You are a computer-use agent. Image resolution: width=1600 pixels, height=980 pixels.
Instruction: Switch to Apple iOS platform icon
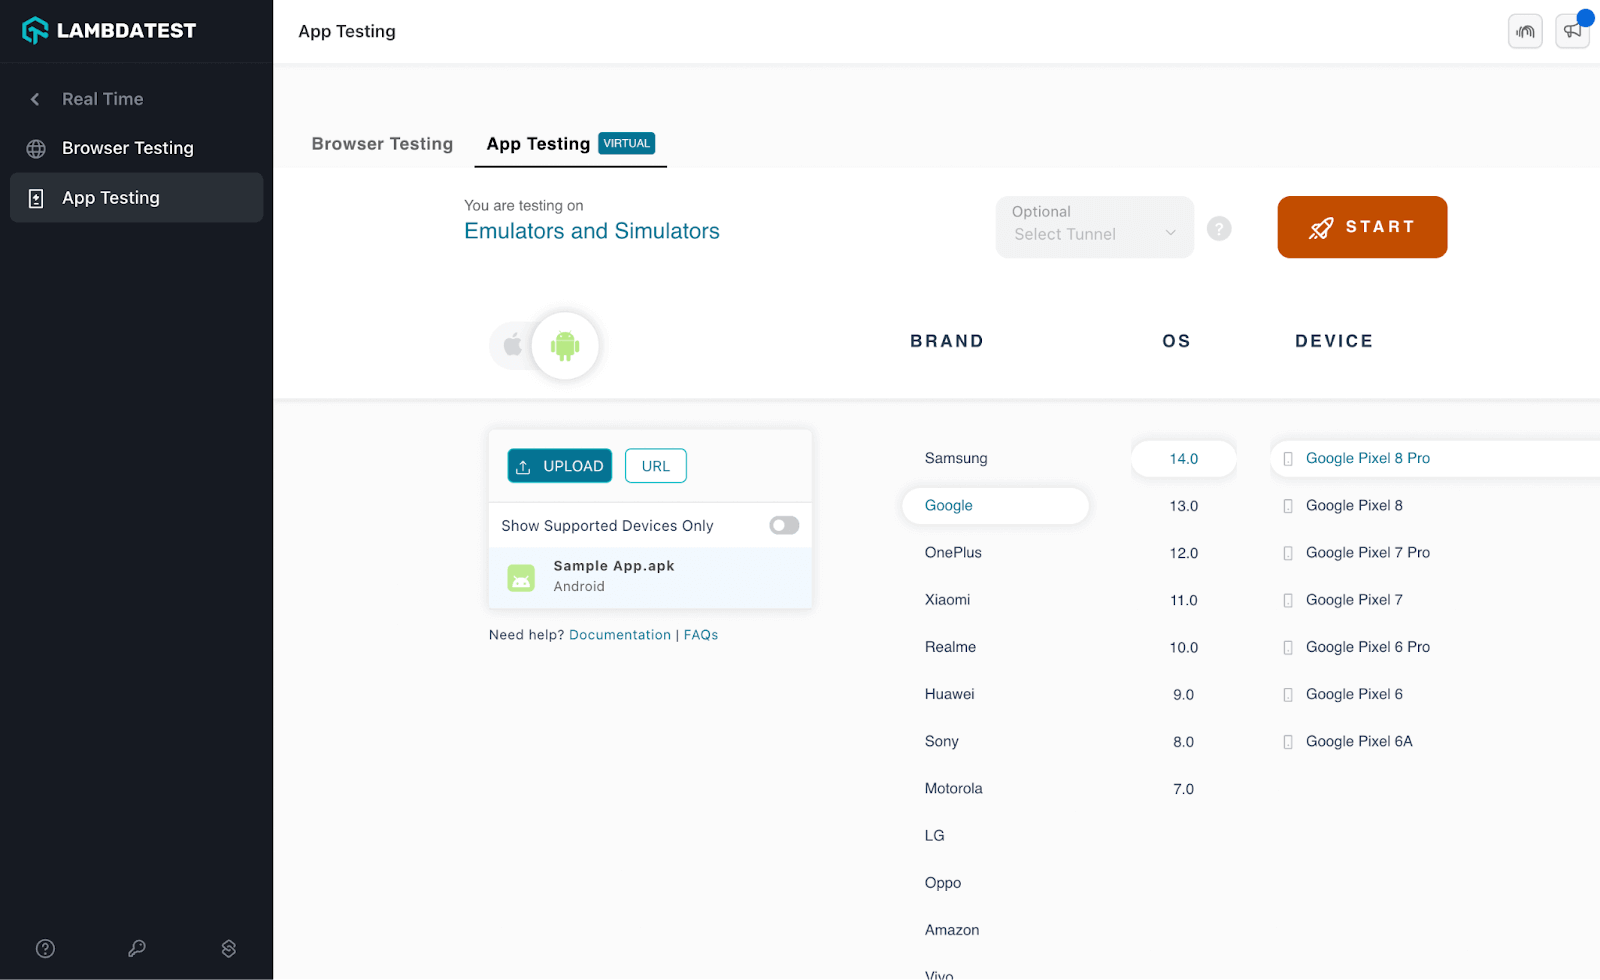(x=512, y=346)
